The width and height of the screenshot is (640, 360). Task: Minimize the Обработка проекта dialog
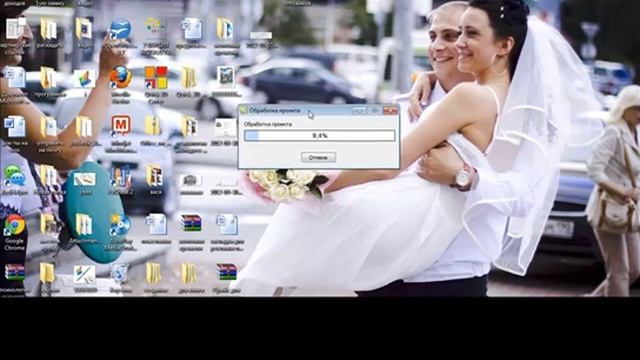(x=359, y=110)
